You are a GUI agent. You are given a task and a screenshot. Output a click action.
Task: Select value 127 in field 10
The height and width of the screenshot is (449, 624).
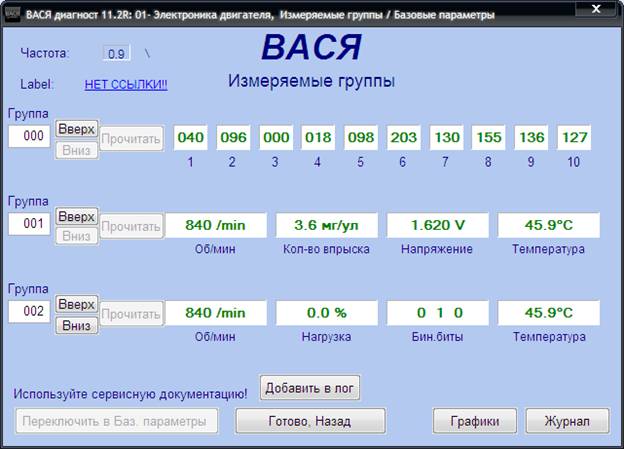coord(574,137)
